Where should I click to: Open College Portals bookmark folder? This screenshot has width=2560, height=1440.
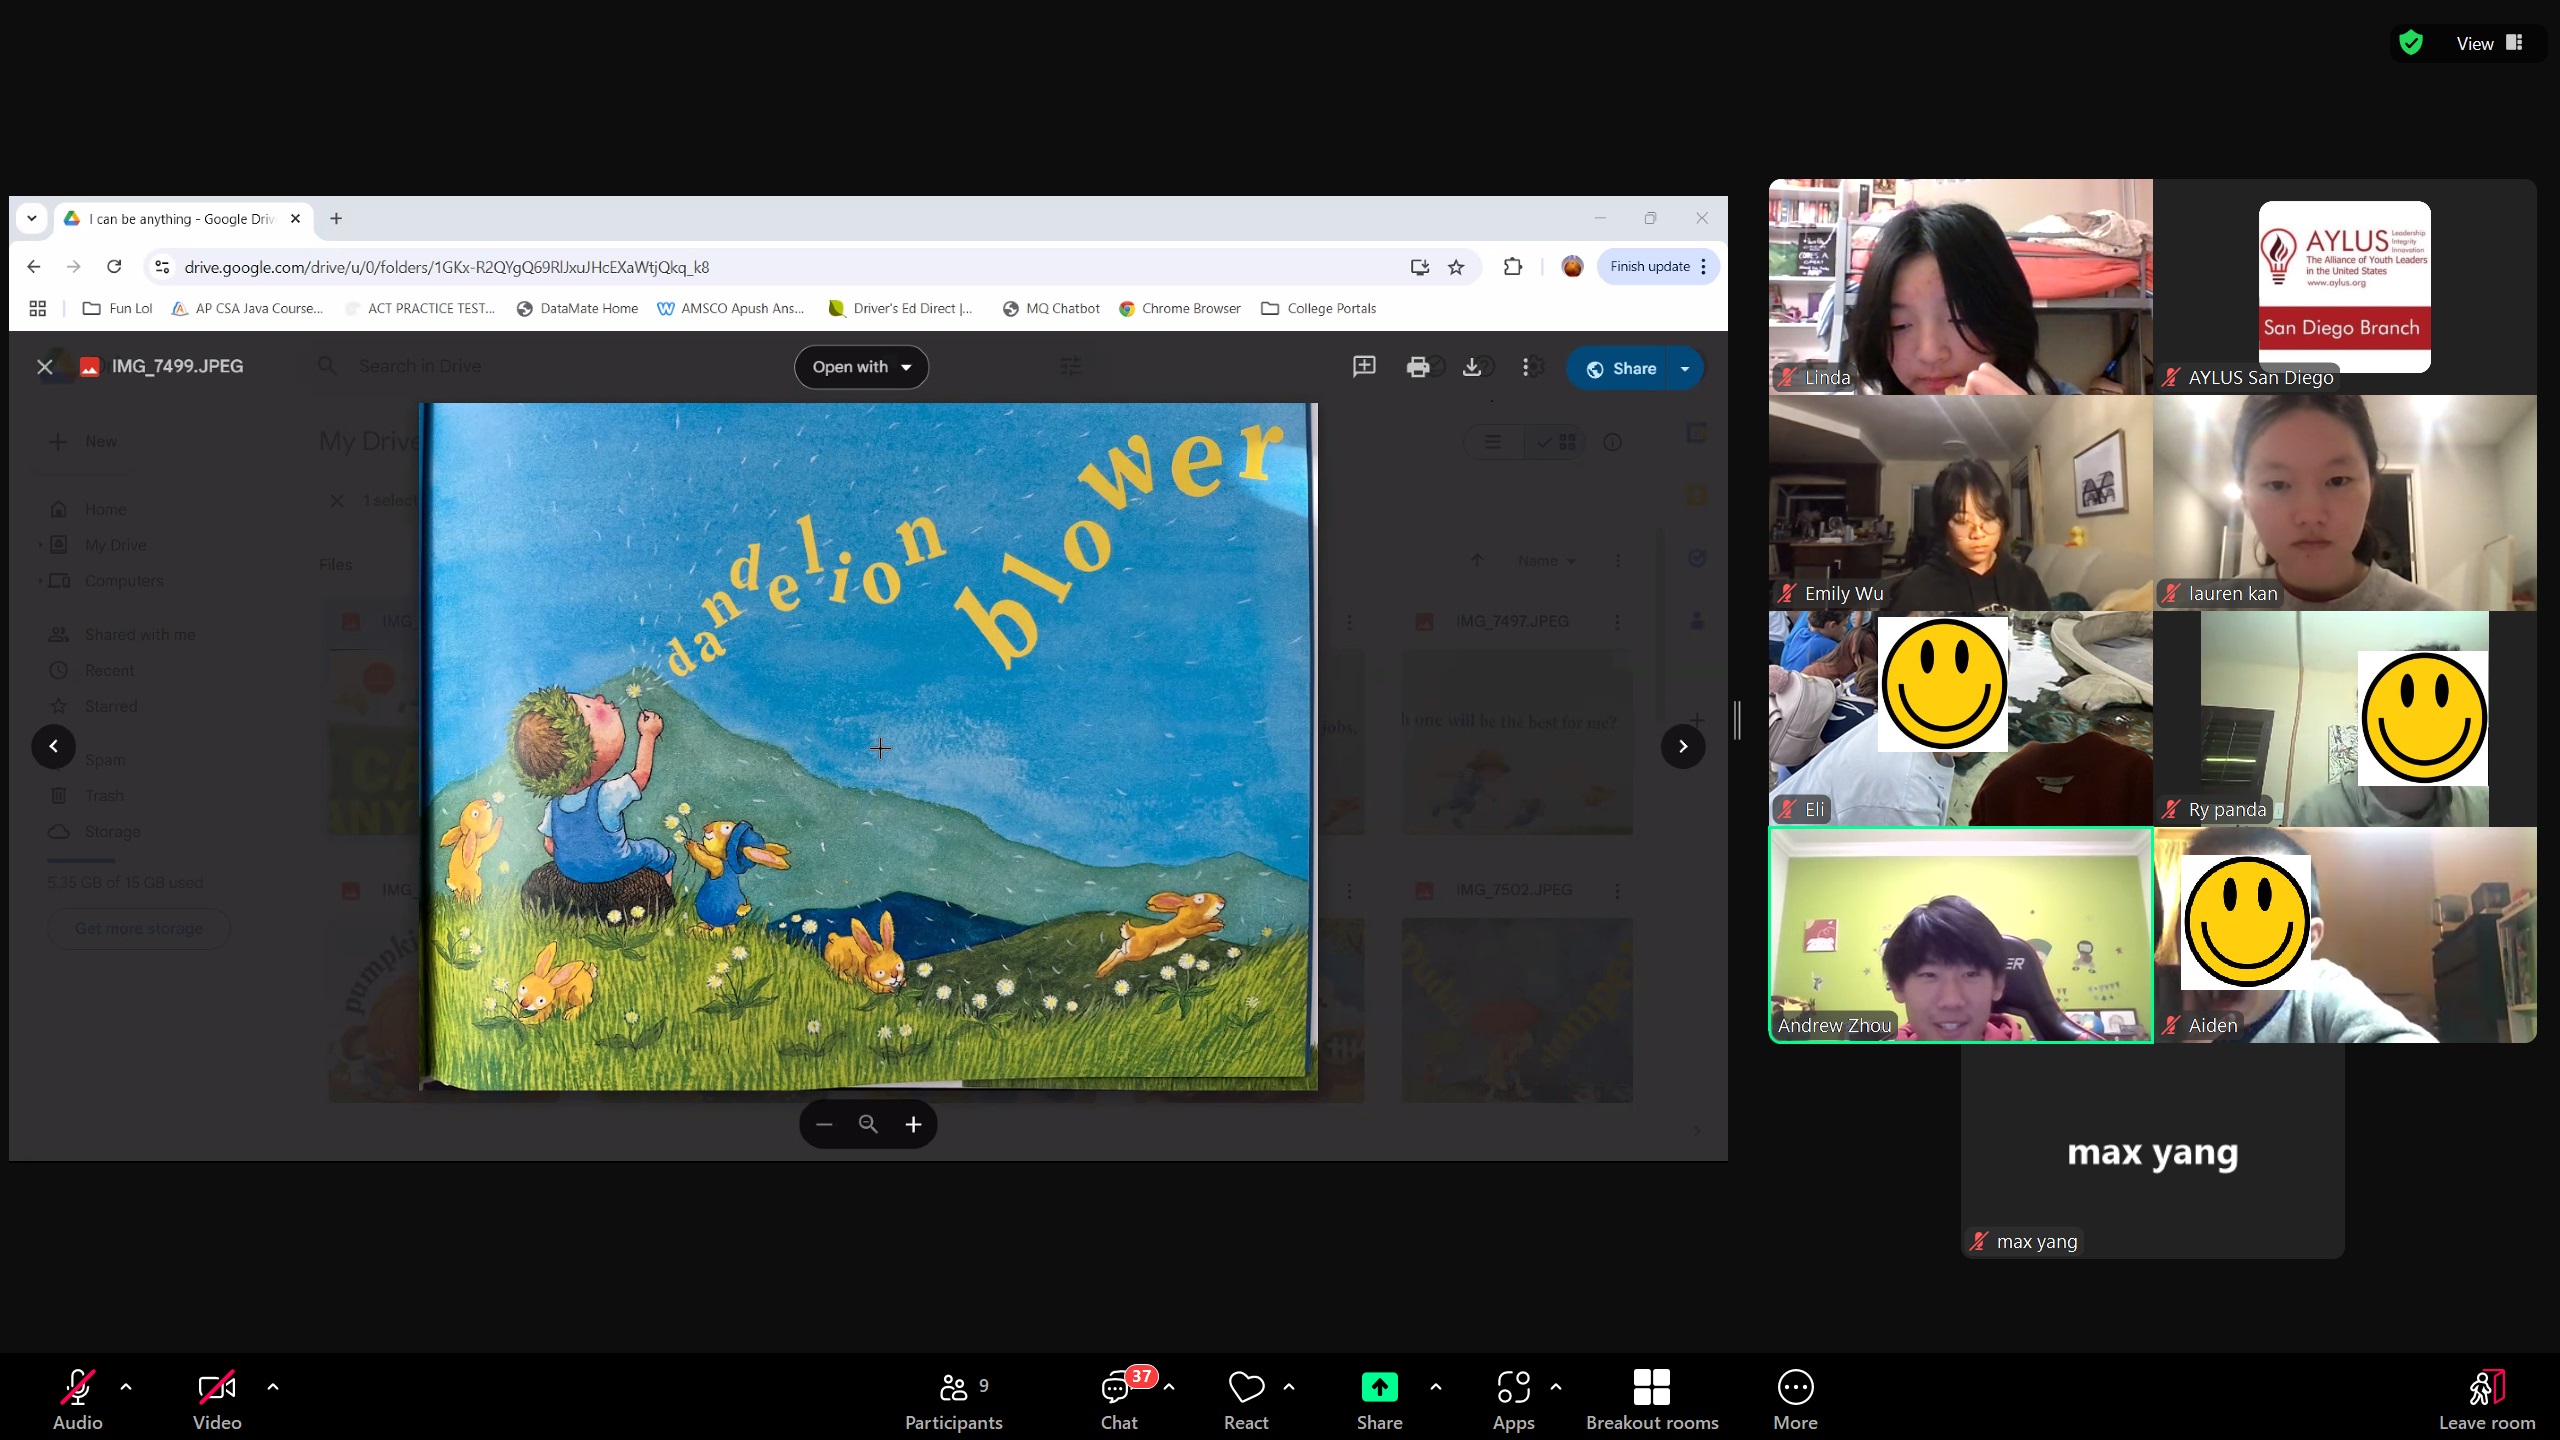tap(1319, 309)
